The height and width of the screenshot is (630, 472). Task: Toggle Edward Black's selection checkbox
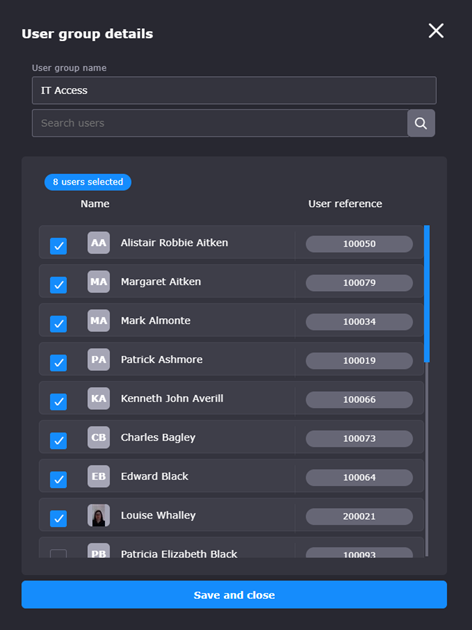coord(58,480)
